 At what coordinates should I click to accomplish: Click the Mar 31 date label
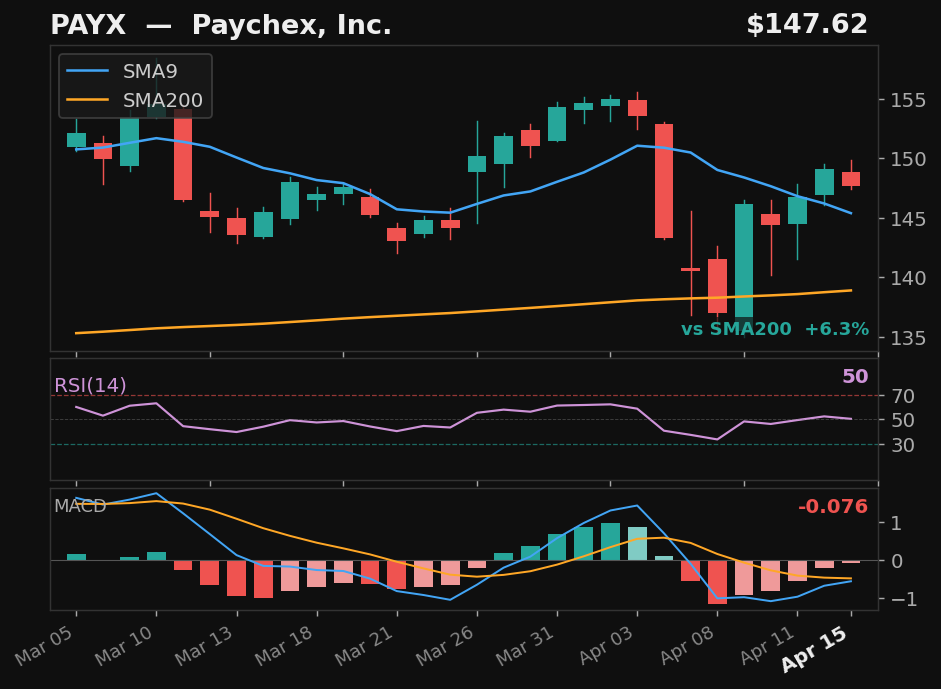click(x=526, y=646)
